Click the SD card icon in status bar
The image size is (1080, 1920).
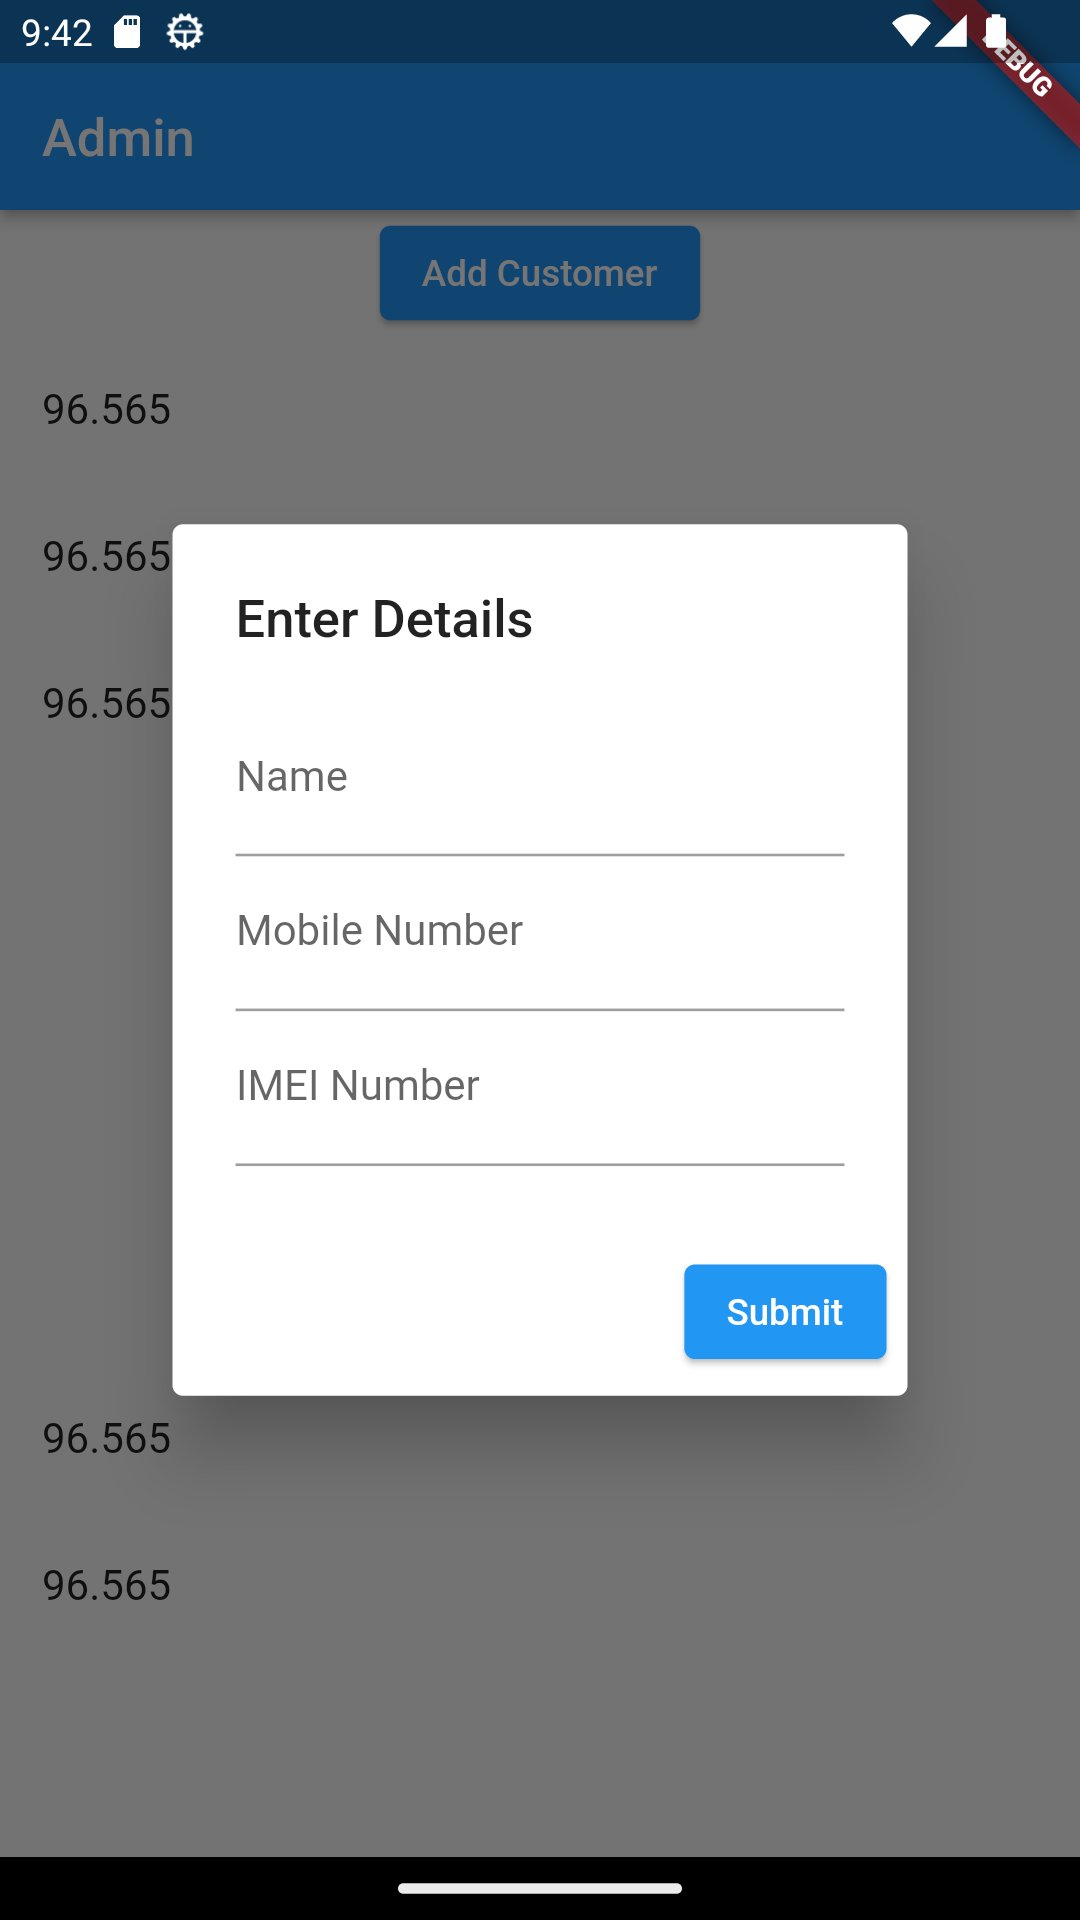128,30
